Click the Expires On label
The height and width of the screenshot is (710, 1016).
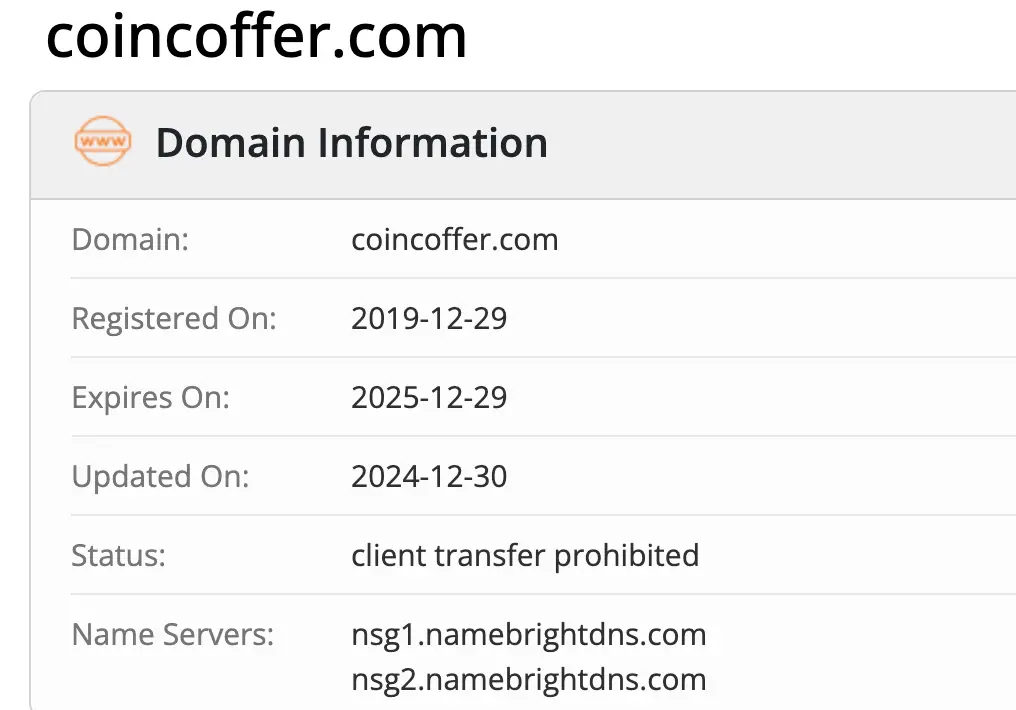pos(150,398)
